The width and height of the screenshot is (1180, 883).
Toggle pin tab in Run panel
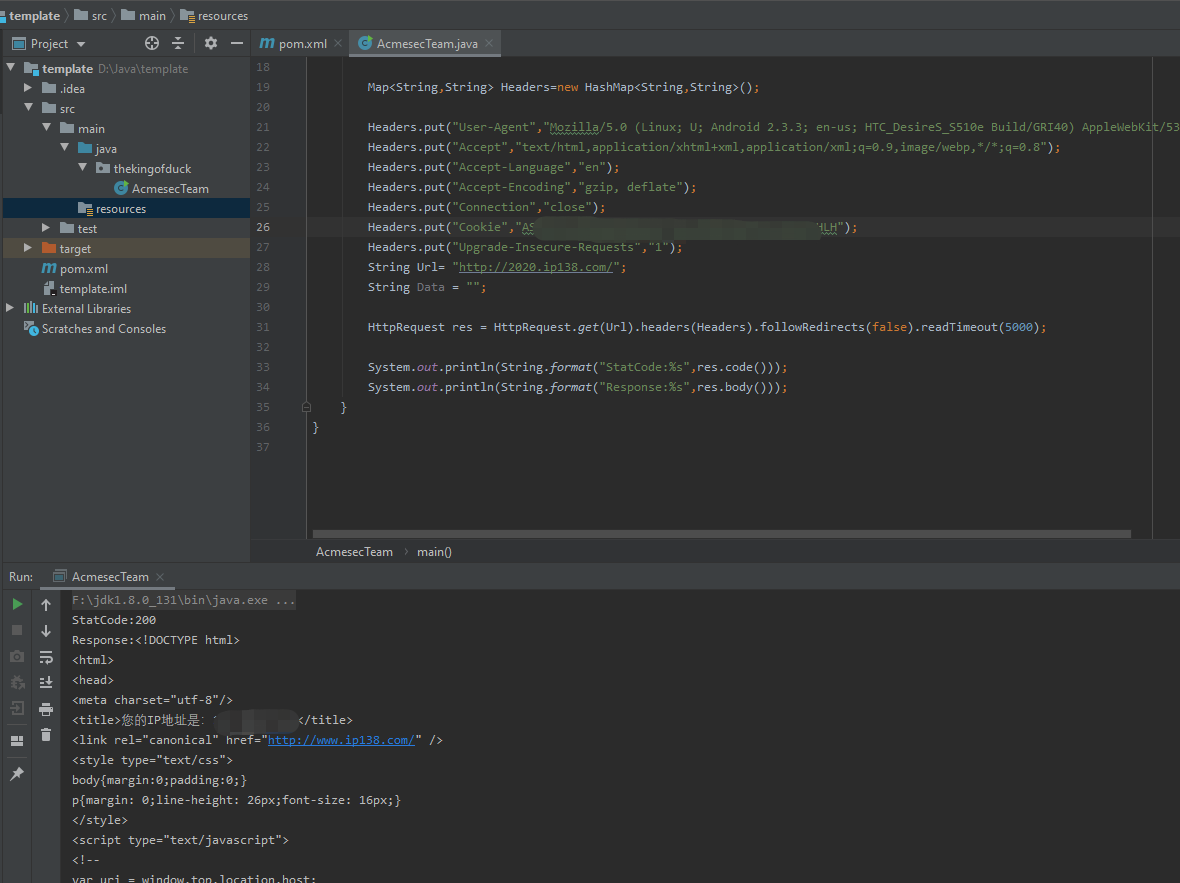pyautogui.click(x=17, y=774)
